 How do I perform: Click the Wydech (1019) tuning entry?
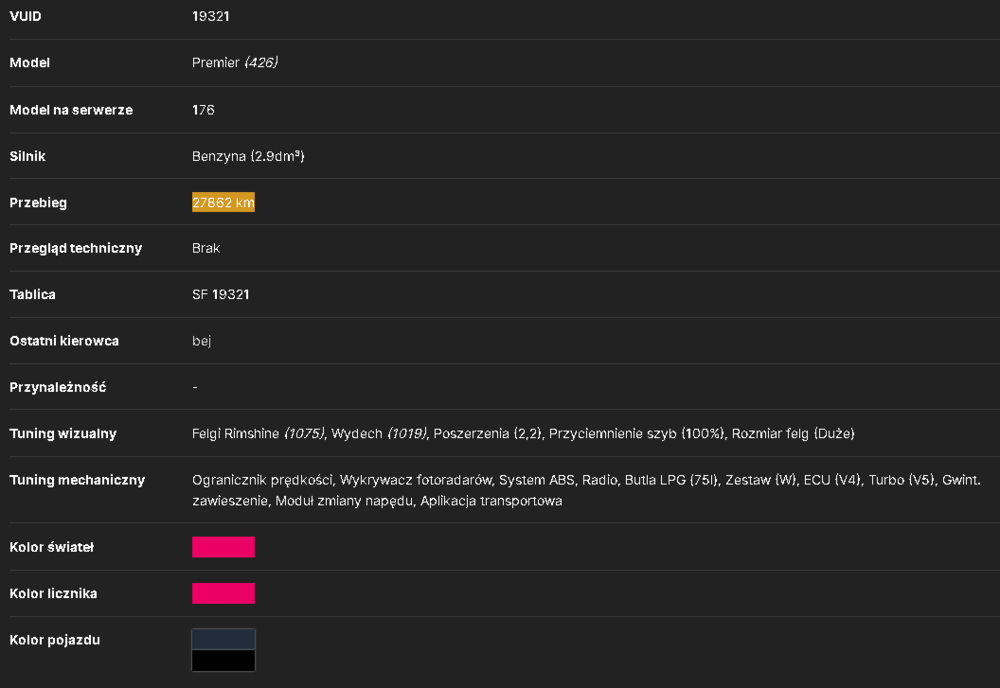pyautogui.click(x=379, y=434)
